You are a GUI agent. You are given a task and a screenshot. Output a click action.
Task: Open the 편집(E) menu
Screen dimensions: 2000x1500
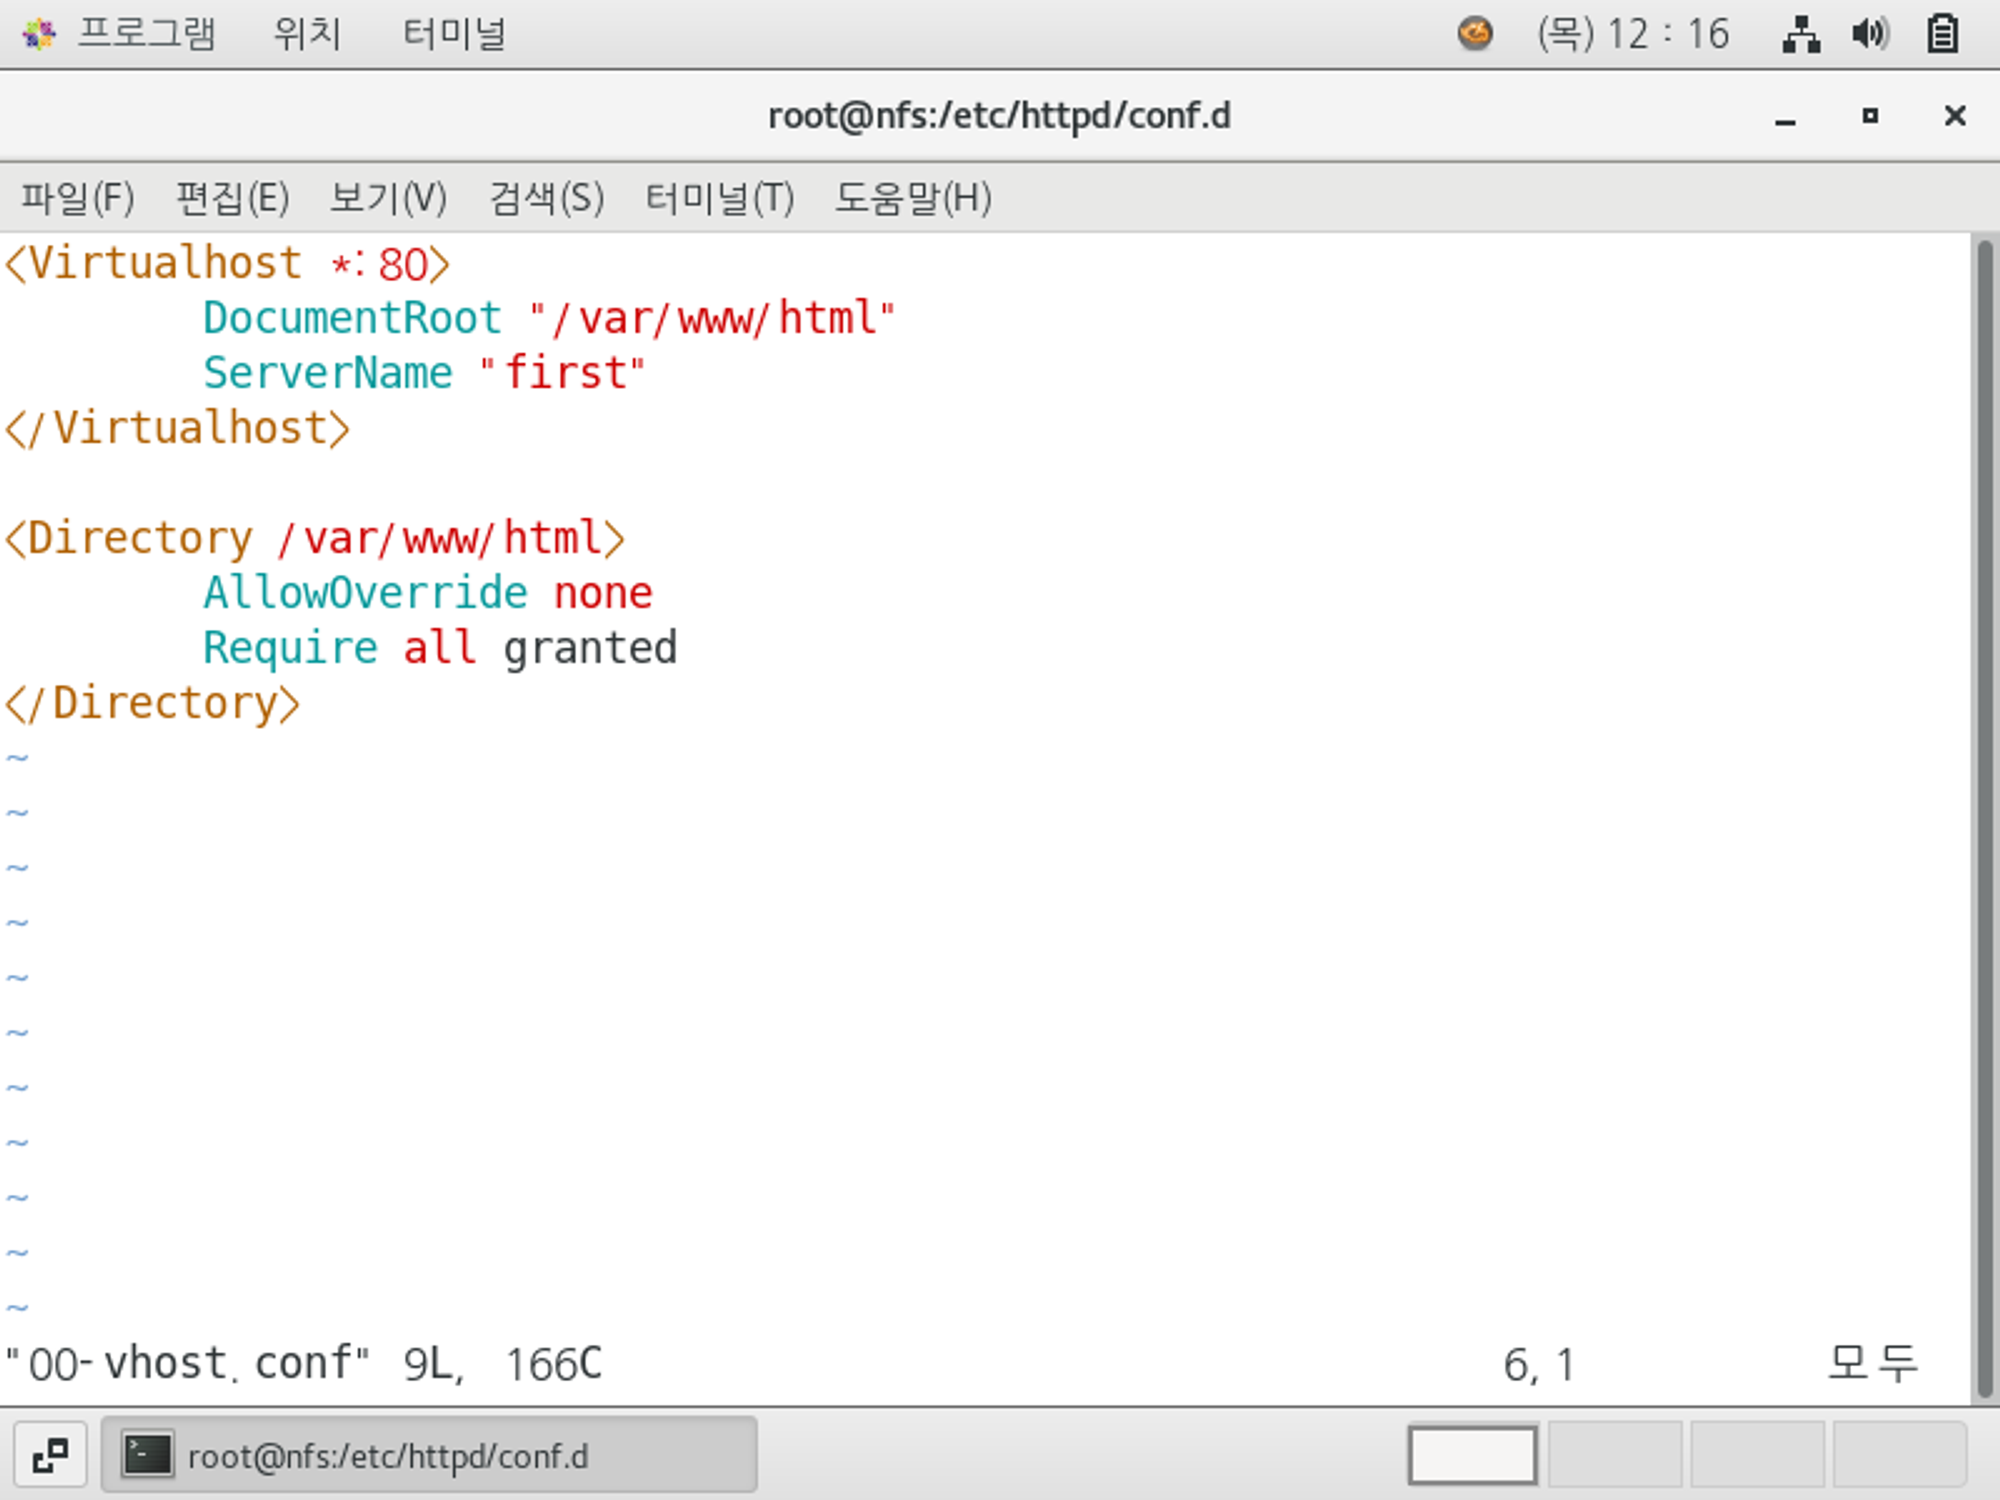(x=232, y=198)
